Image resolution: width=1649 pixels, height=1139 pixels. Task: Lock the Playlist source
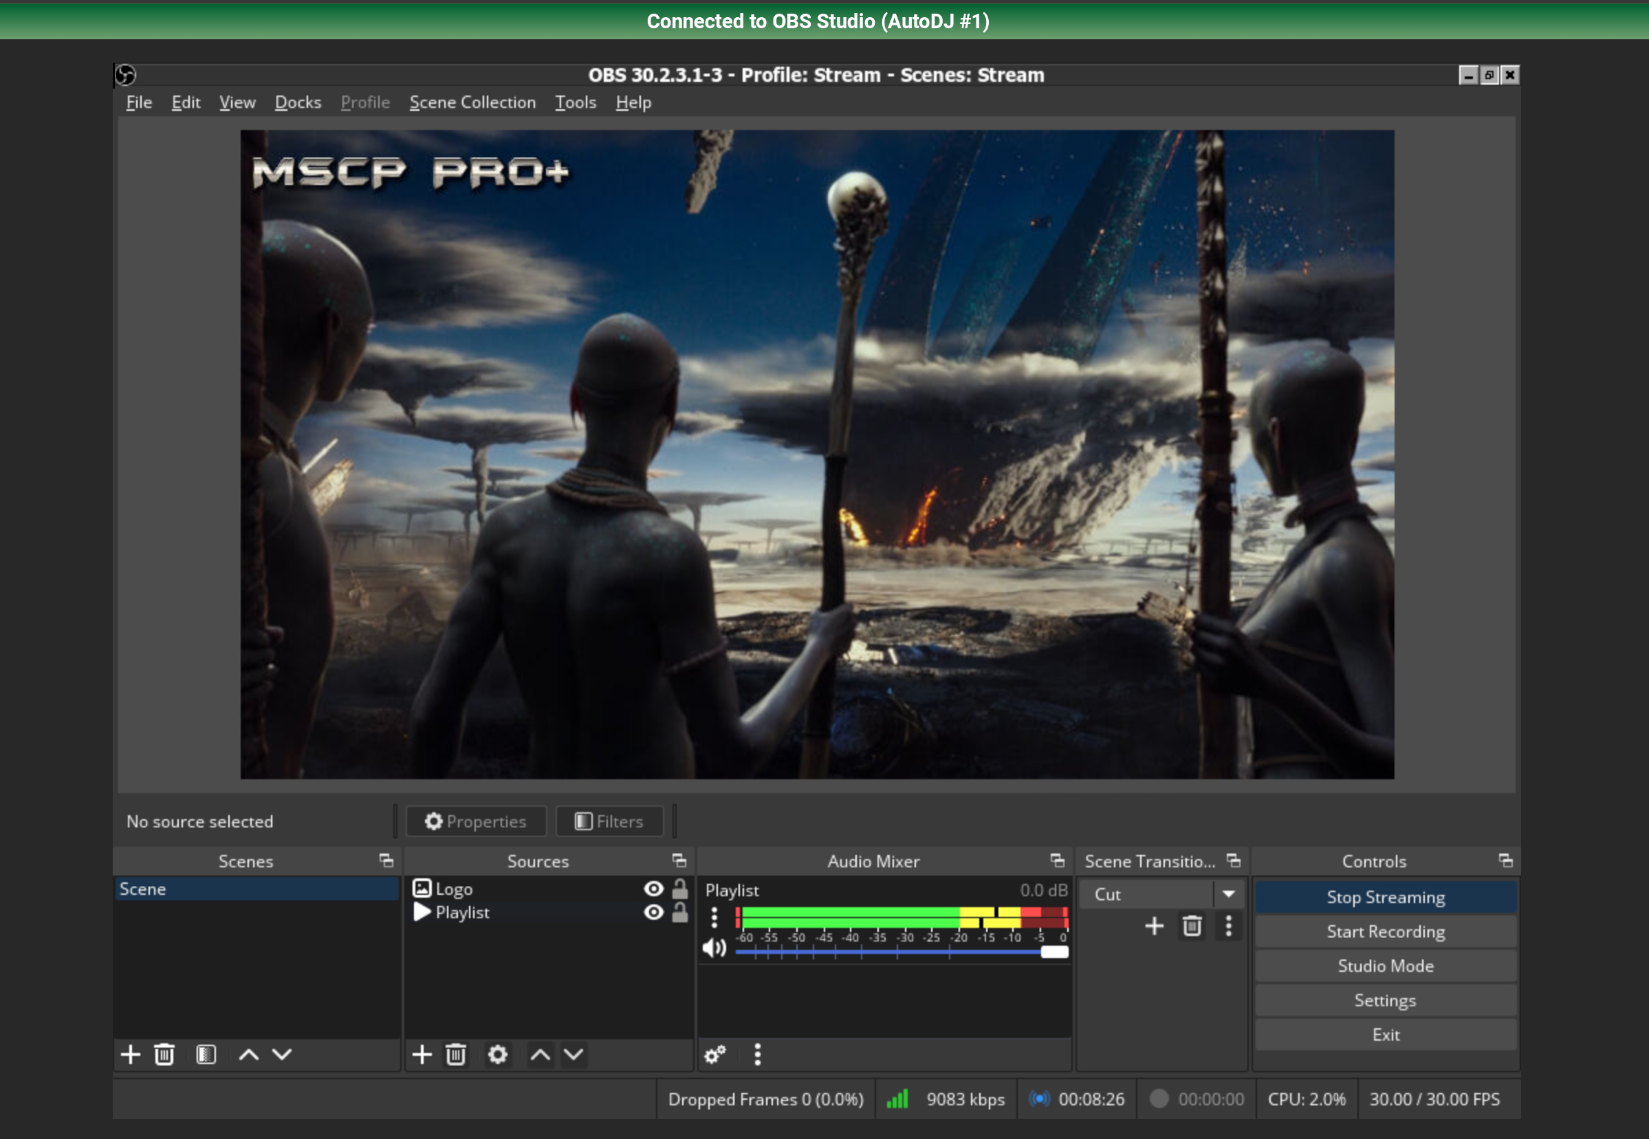pos(679,912)
